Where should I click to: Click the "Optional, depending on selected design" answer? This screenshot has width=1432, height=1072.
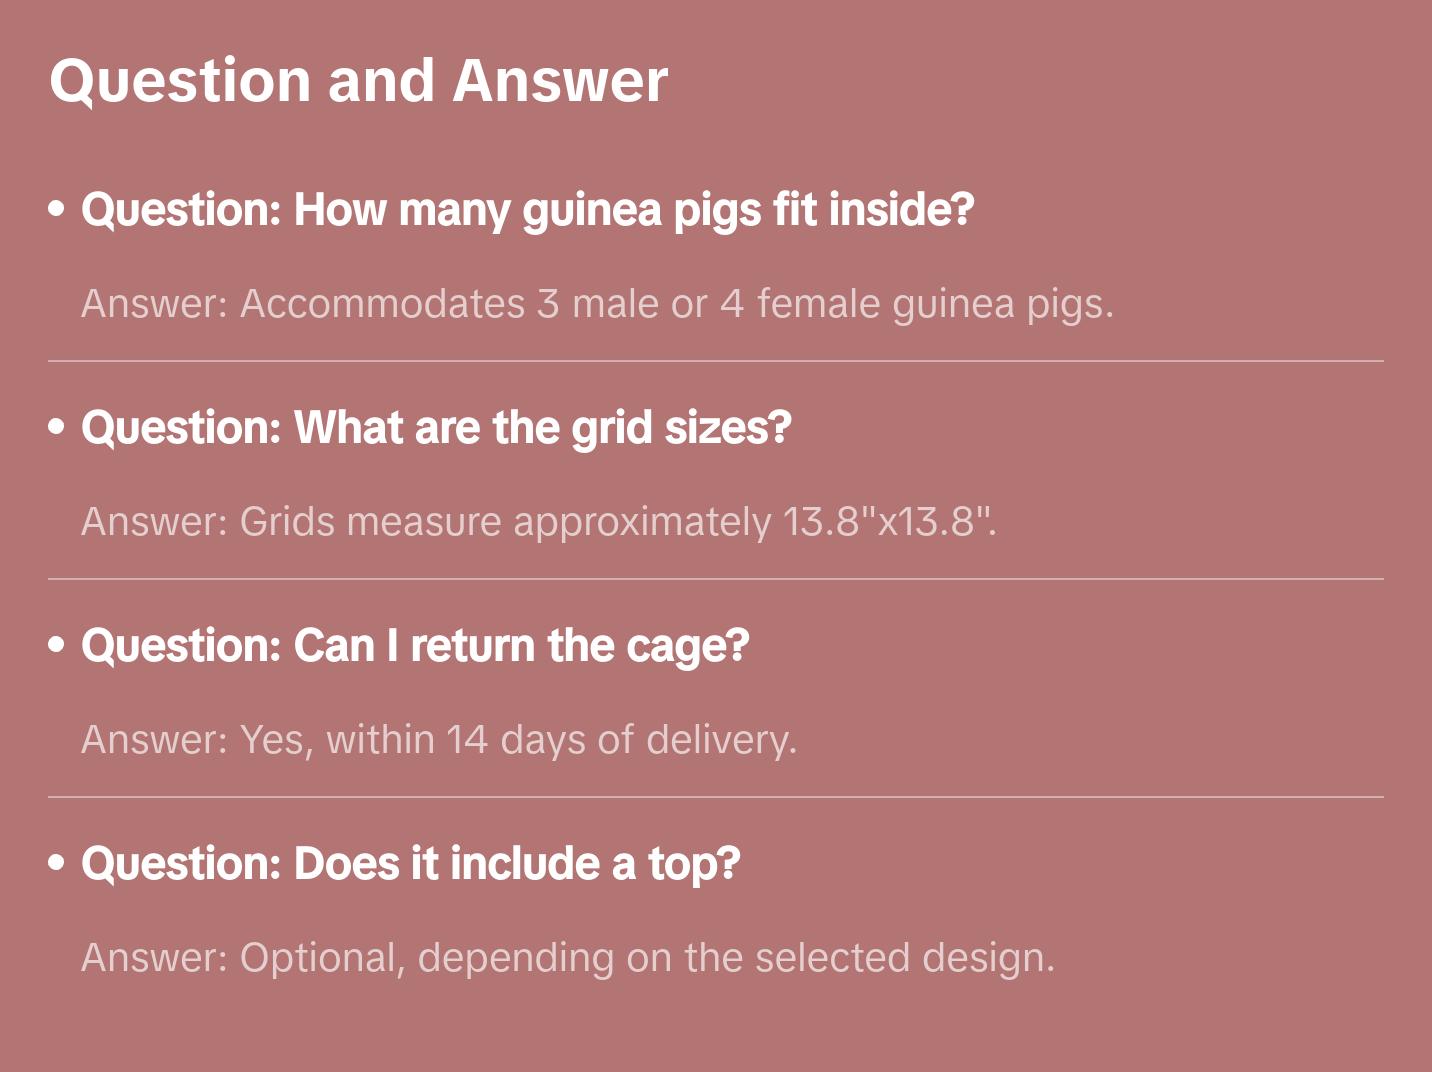(x=567, y=958)
